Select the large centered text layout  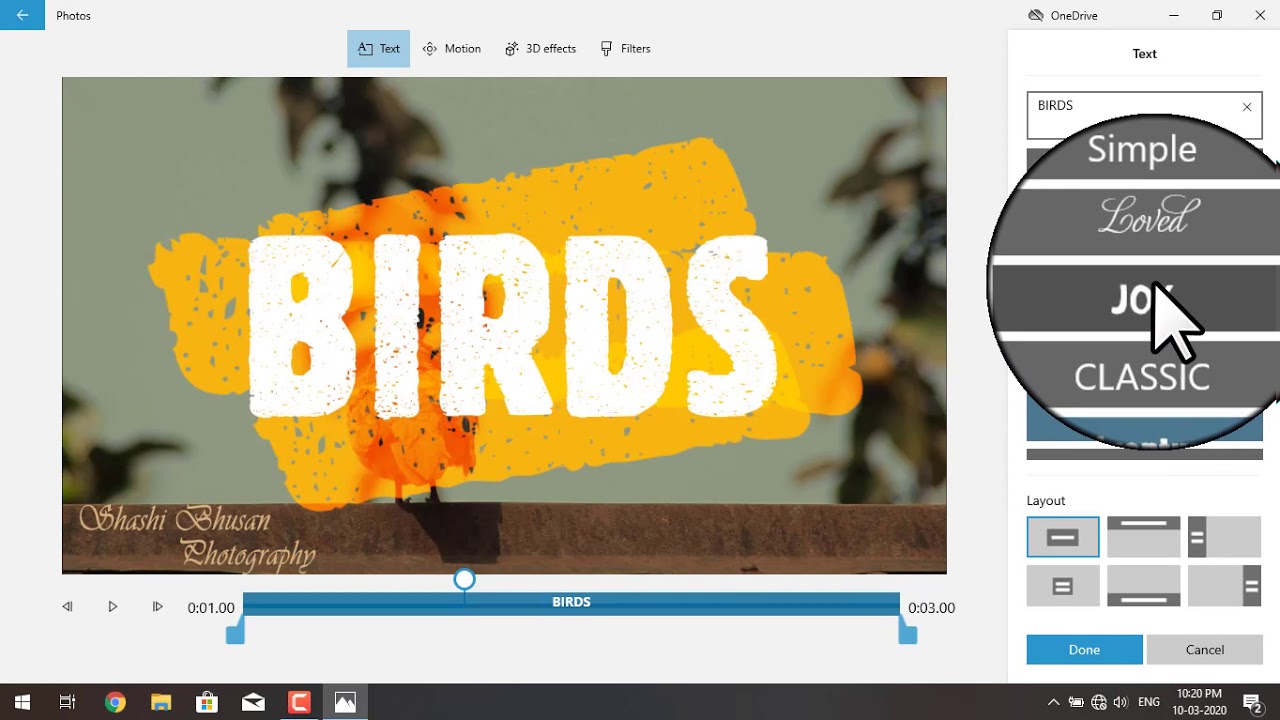(1063, 537)
